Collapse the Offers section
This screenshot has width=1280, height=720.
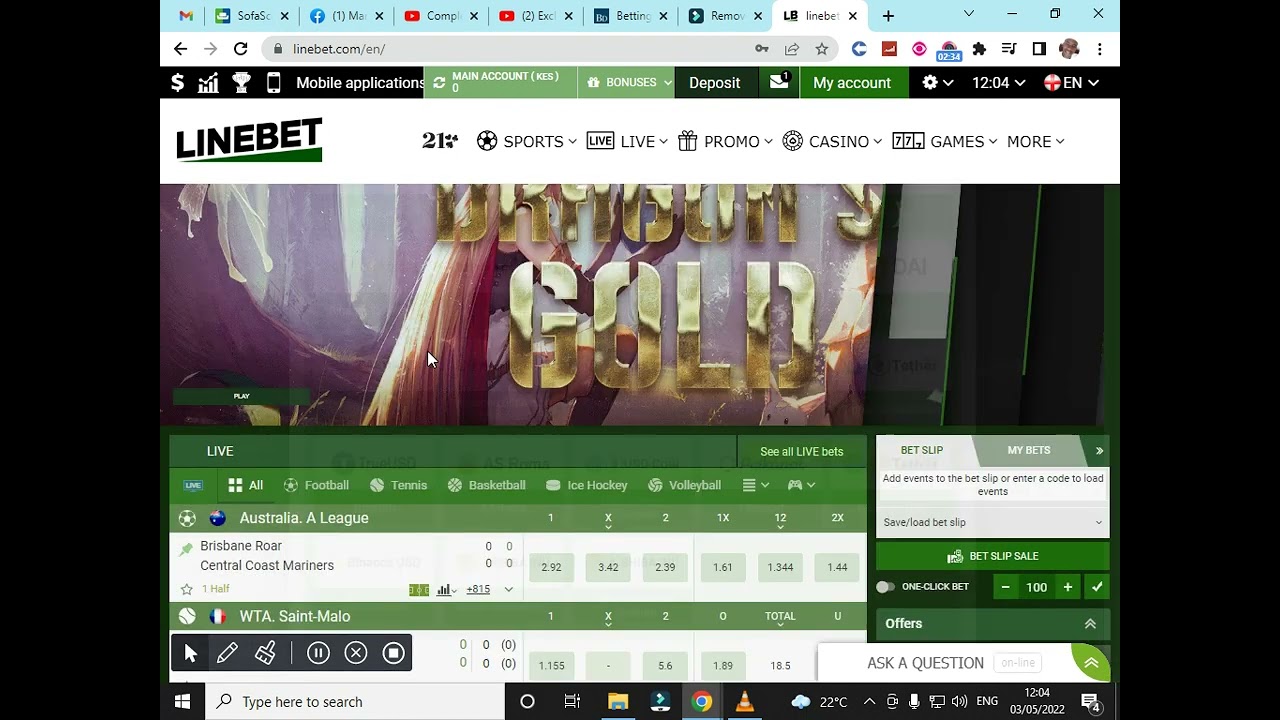(1090, 624)
